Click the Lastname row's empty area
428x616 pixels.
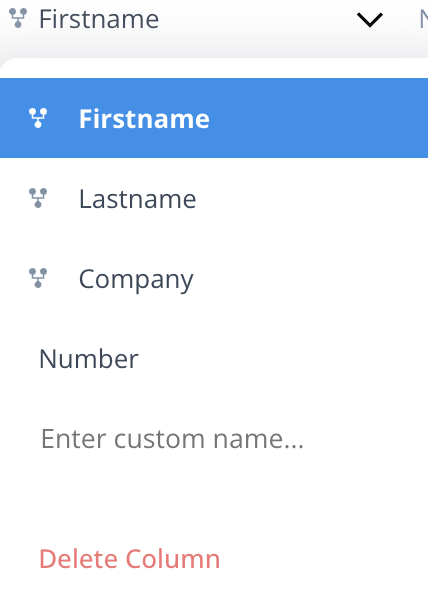(x=312, y=198)
